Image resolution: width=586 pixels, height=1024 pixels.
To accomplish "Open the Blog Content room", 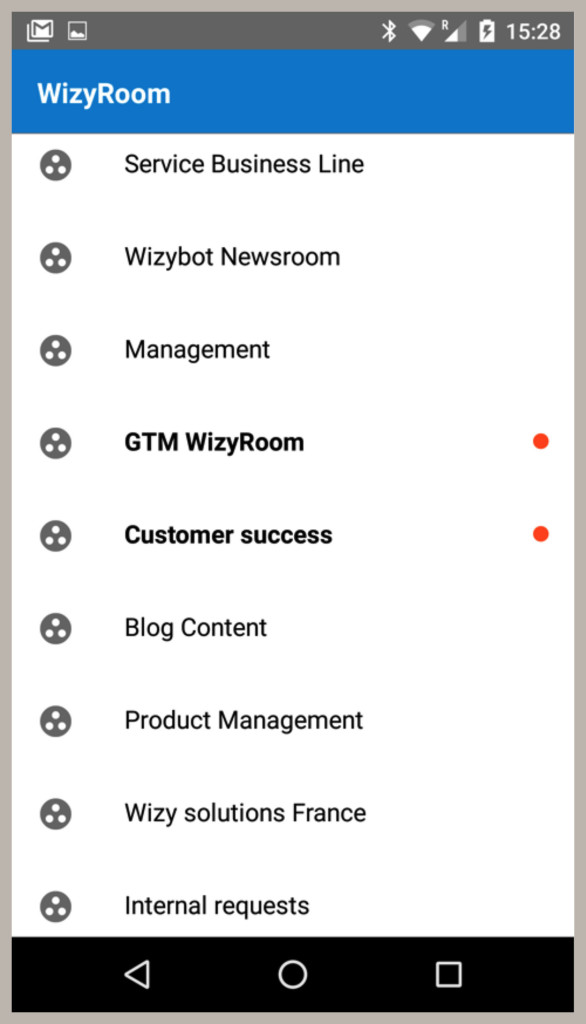I will [293, 628].
